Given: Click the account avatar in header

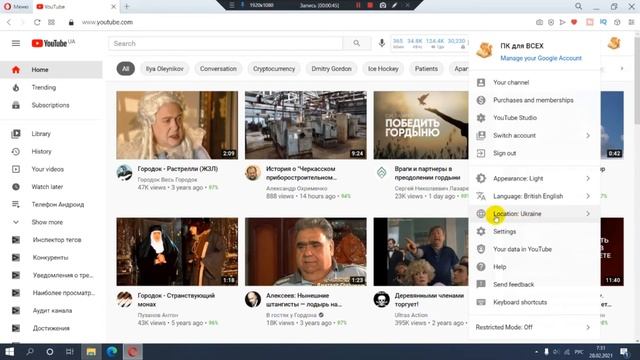Looking at the screenshot, I should [614, 43].
